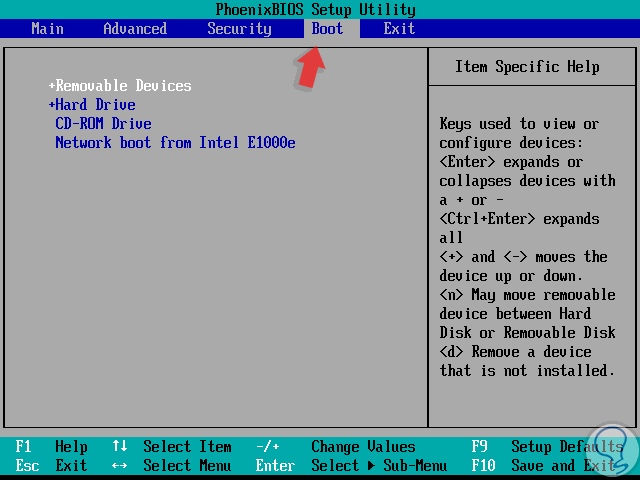Viewport: 640px width, 480px height.
Task: Click the PhoenixBIOS Setup Utility title
Action: (316, 9)
